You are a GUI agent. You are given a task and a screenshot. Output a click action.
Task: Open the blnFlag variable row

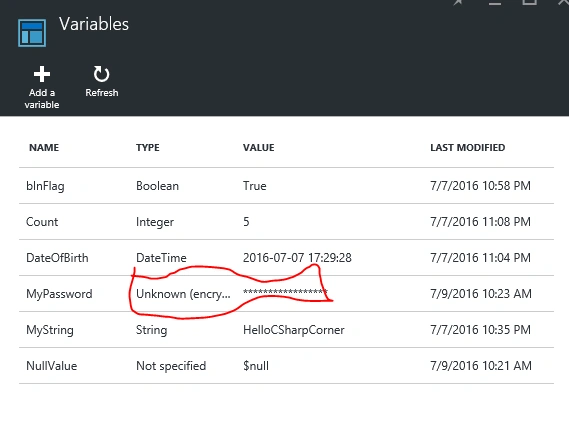tap(286, 186)
